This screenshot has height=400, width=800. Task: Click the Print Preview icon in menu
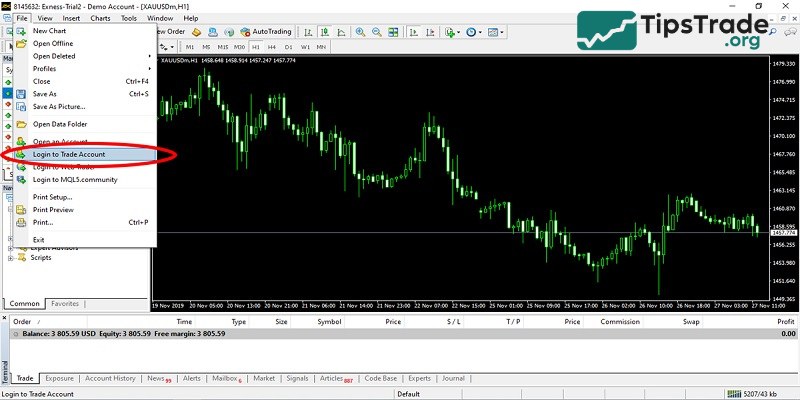[22, 210]
